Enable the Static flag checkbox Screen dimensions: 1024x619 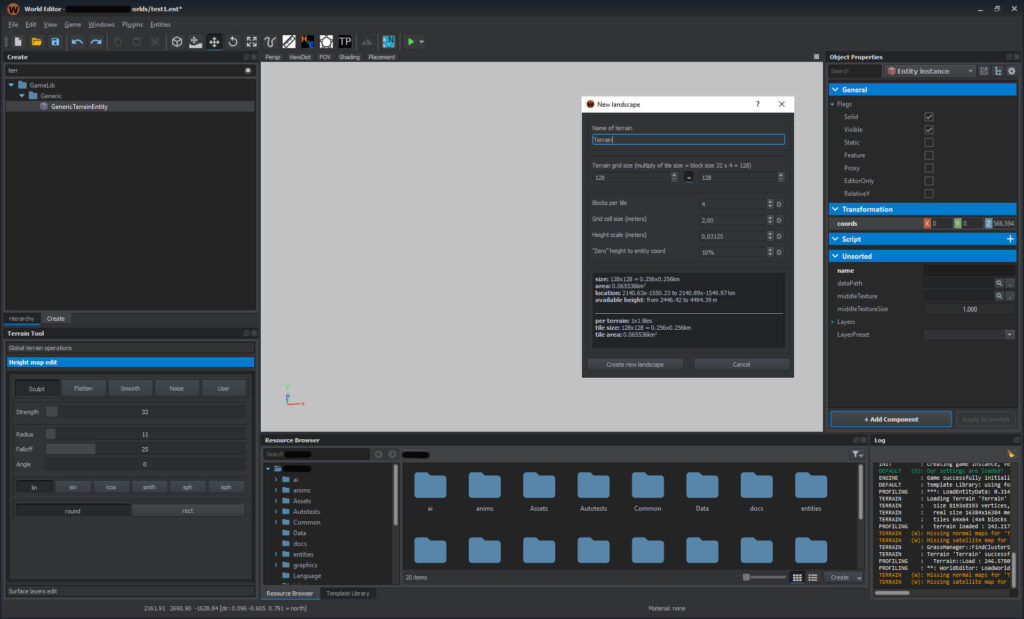pyautogui.click(x=929, y=142)
